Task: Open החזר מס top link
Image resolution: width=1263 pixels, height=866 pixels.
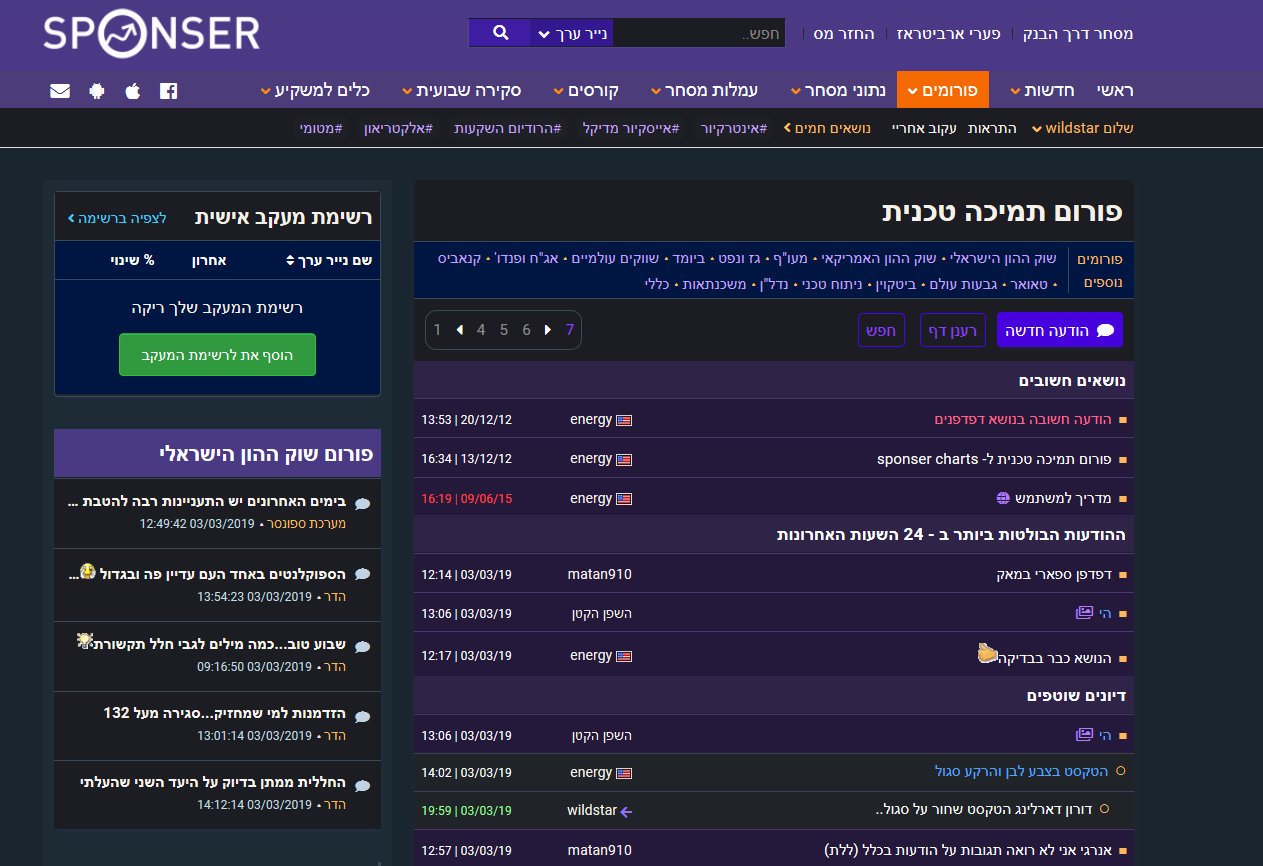Action: pyautogui.click(x=844, y=34)
